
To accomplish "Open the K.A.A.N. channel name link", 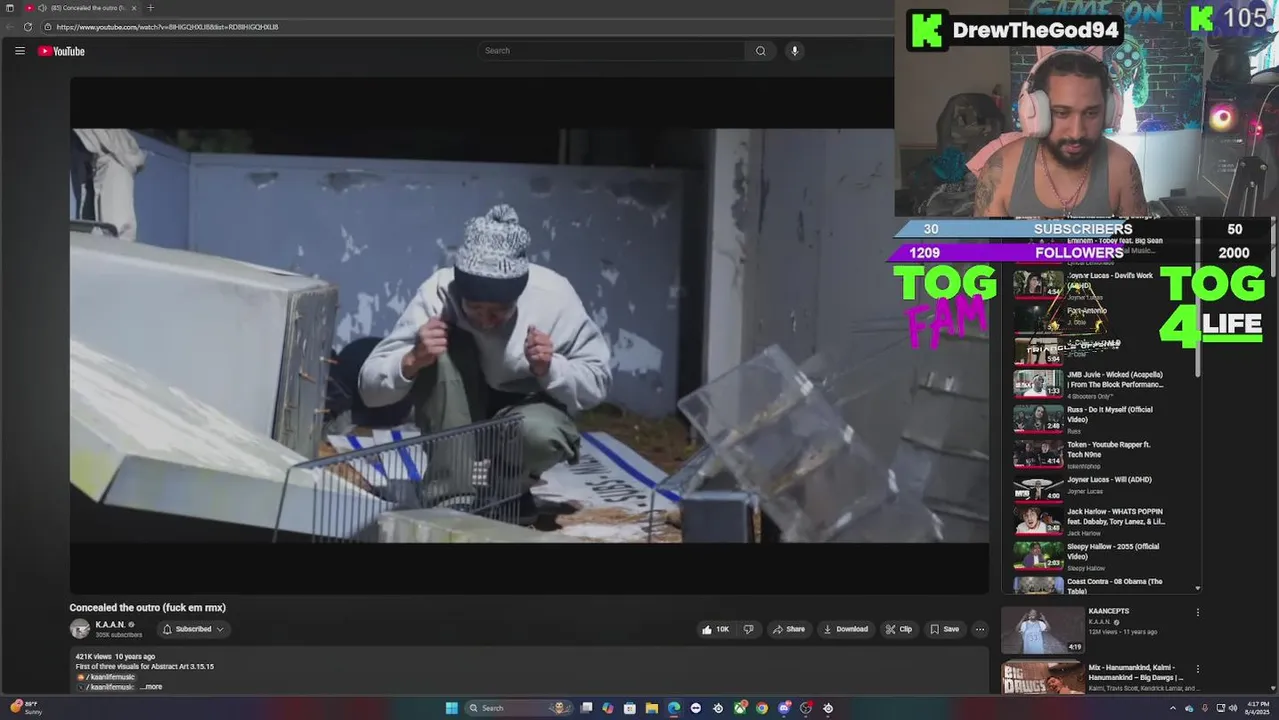I will (x=110, y=625).
